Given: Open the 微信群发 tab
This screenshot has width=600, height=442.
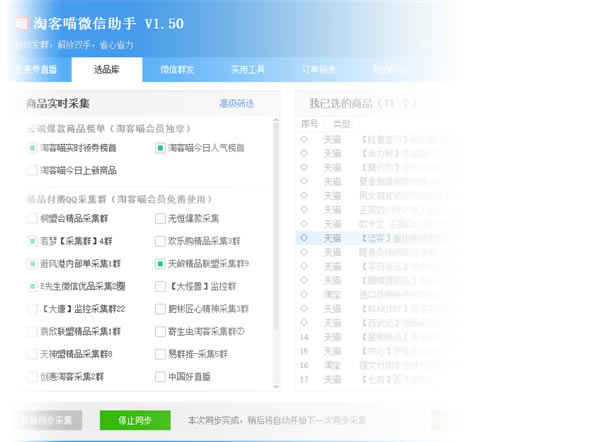Looking at the screenshot, I should (x=177, y=70).
